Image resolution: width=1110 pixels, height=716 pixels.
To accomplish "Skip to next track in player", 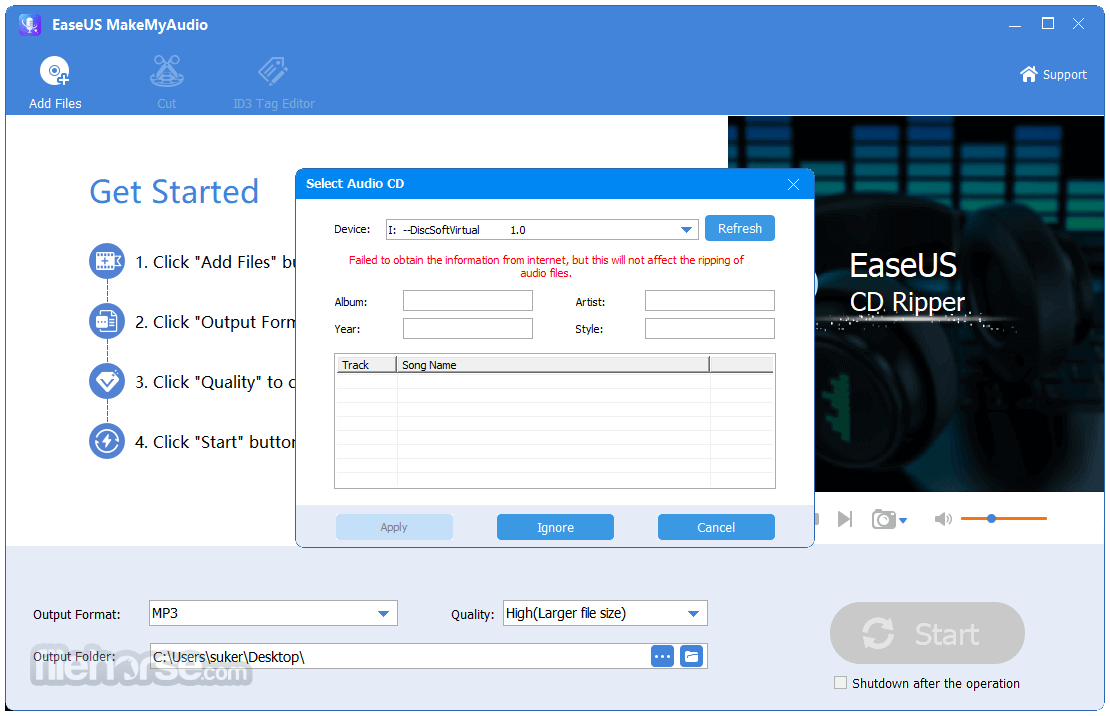I will [x=845, y=519].
